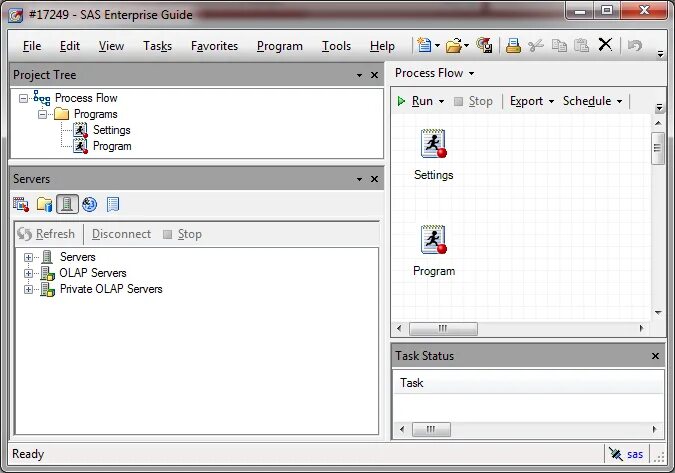Click the Print toolbar icon

513,45
